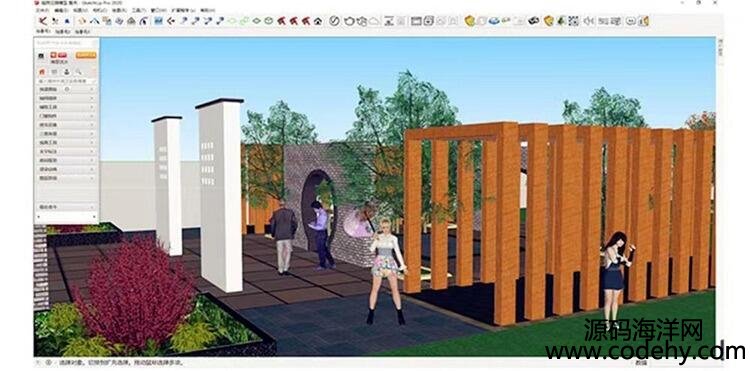
Task: Click the magnifier search icon in plugin panel
Action: tap(78, 72)
